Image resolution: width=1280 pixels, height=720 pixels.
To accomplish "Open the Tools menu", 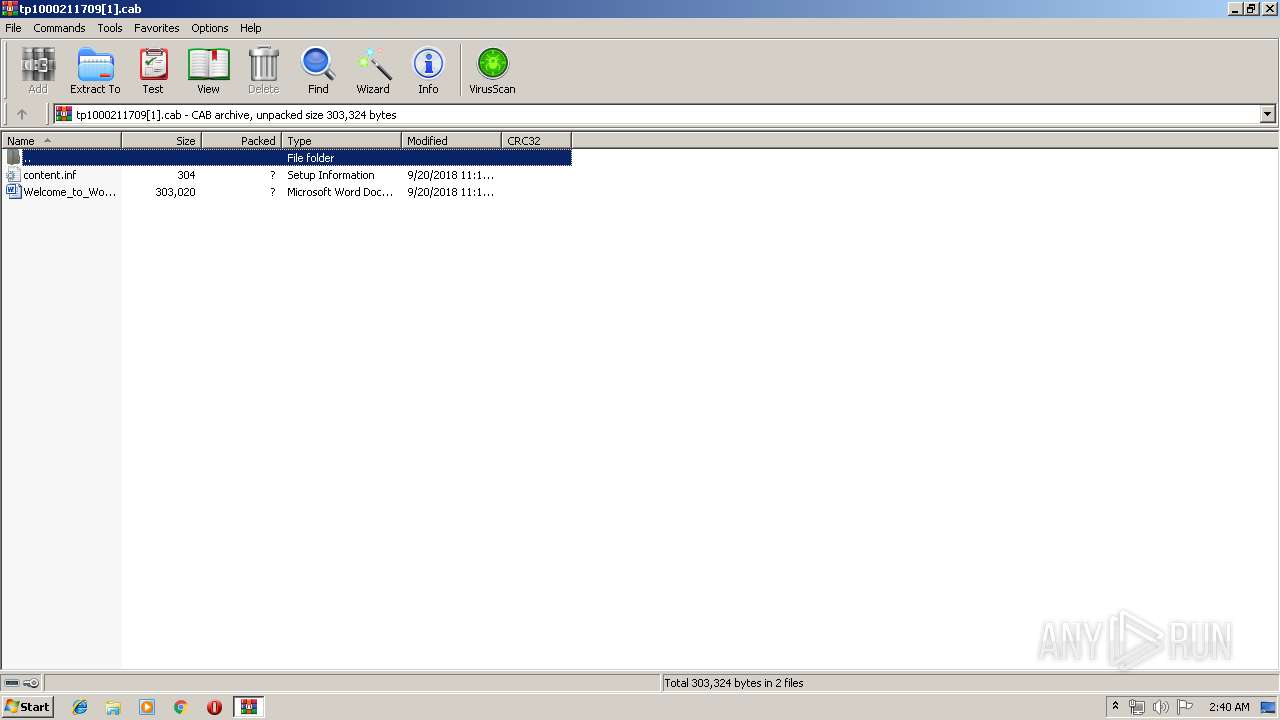I will (110, 28).
